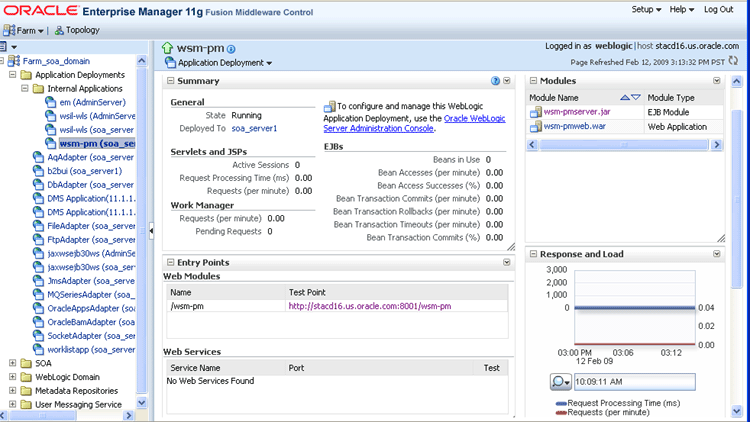Select FileAdapter application in tree
This screenshot has height=422, width=750.
(x=91, y=226)
